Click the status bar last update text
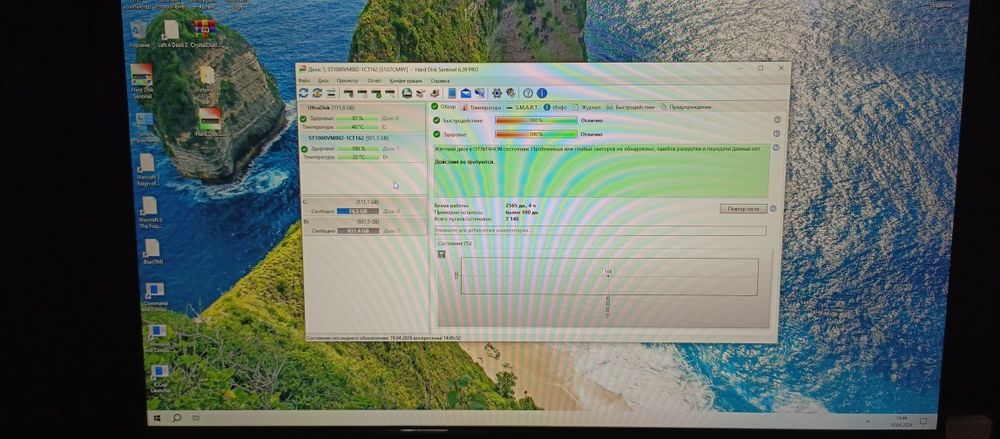Screen dimensions: 1000x439 383,337
